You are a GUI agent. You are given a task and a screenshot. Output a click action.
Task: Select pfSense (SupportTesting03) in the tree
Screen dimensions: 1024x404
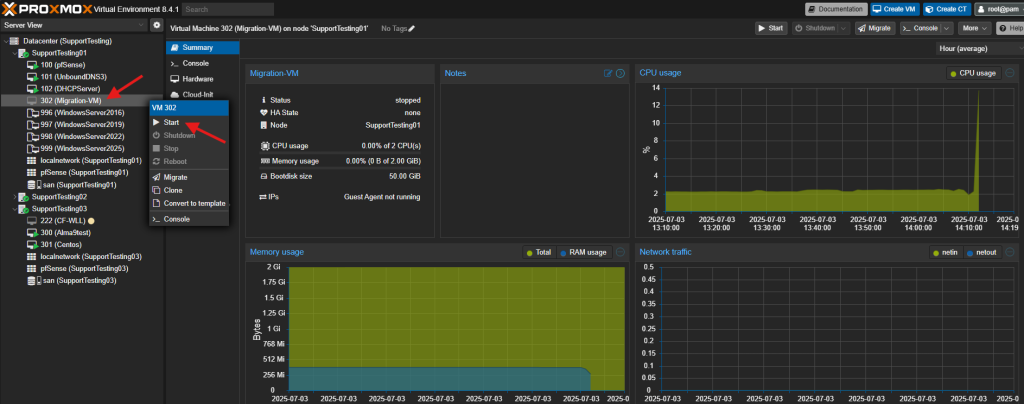[84, 268]
